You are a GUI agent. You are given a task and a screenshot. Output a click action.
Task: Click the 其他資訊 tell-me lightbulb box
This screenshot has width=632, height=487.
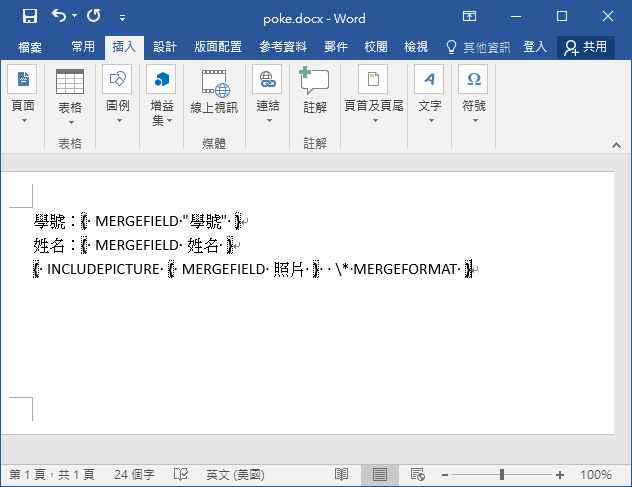click(x=478, y=48)
